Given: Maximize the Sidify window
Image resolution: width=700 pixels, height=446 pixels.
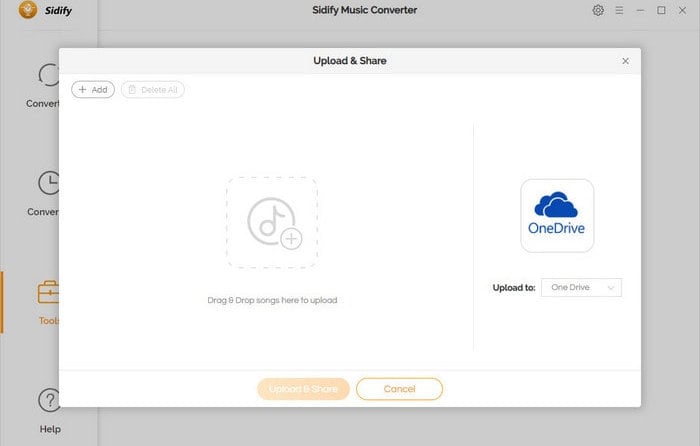Looking at the screenshot, I should (661, 10).
